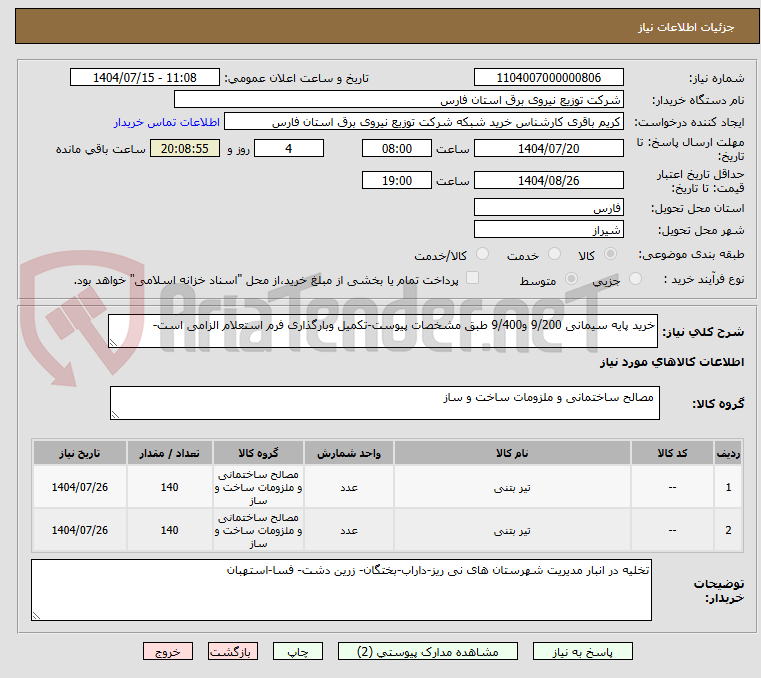This screenshot has height=678, width=761.
Task: Click the گروه کالا textarea
Action: [x=384, y=403]
